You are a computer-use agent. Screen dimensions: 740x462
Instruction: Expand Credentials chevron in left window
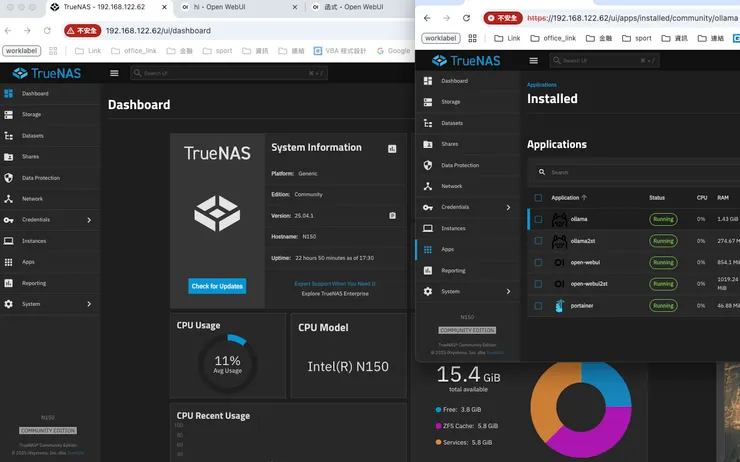pos(89,220)
